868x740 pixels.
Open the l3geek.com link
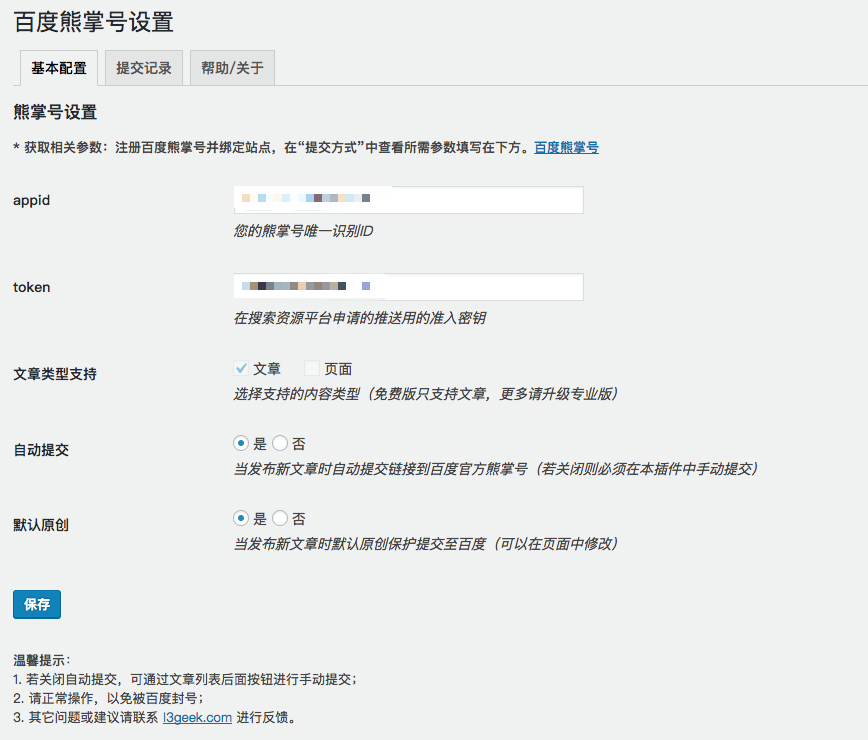pyautogui.click(x=197, y=717)
